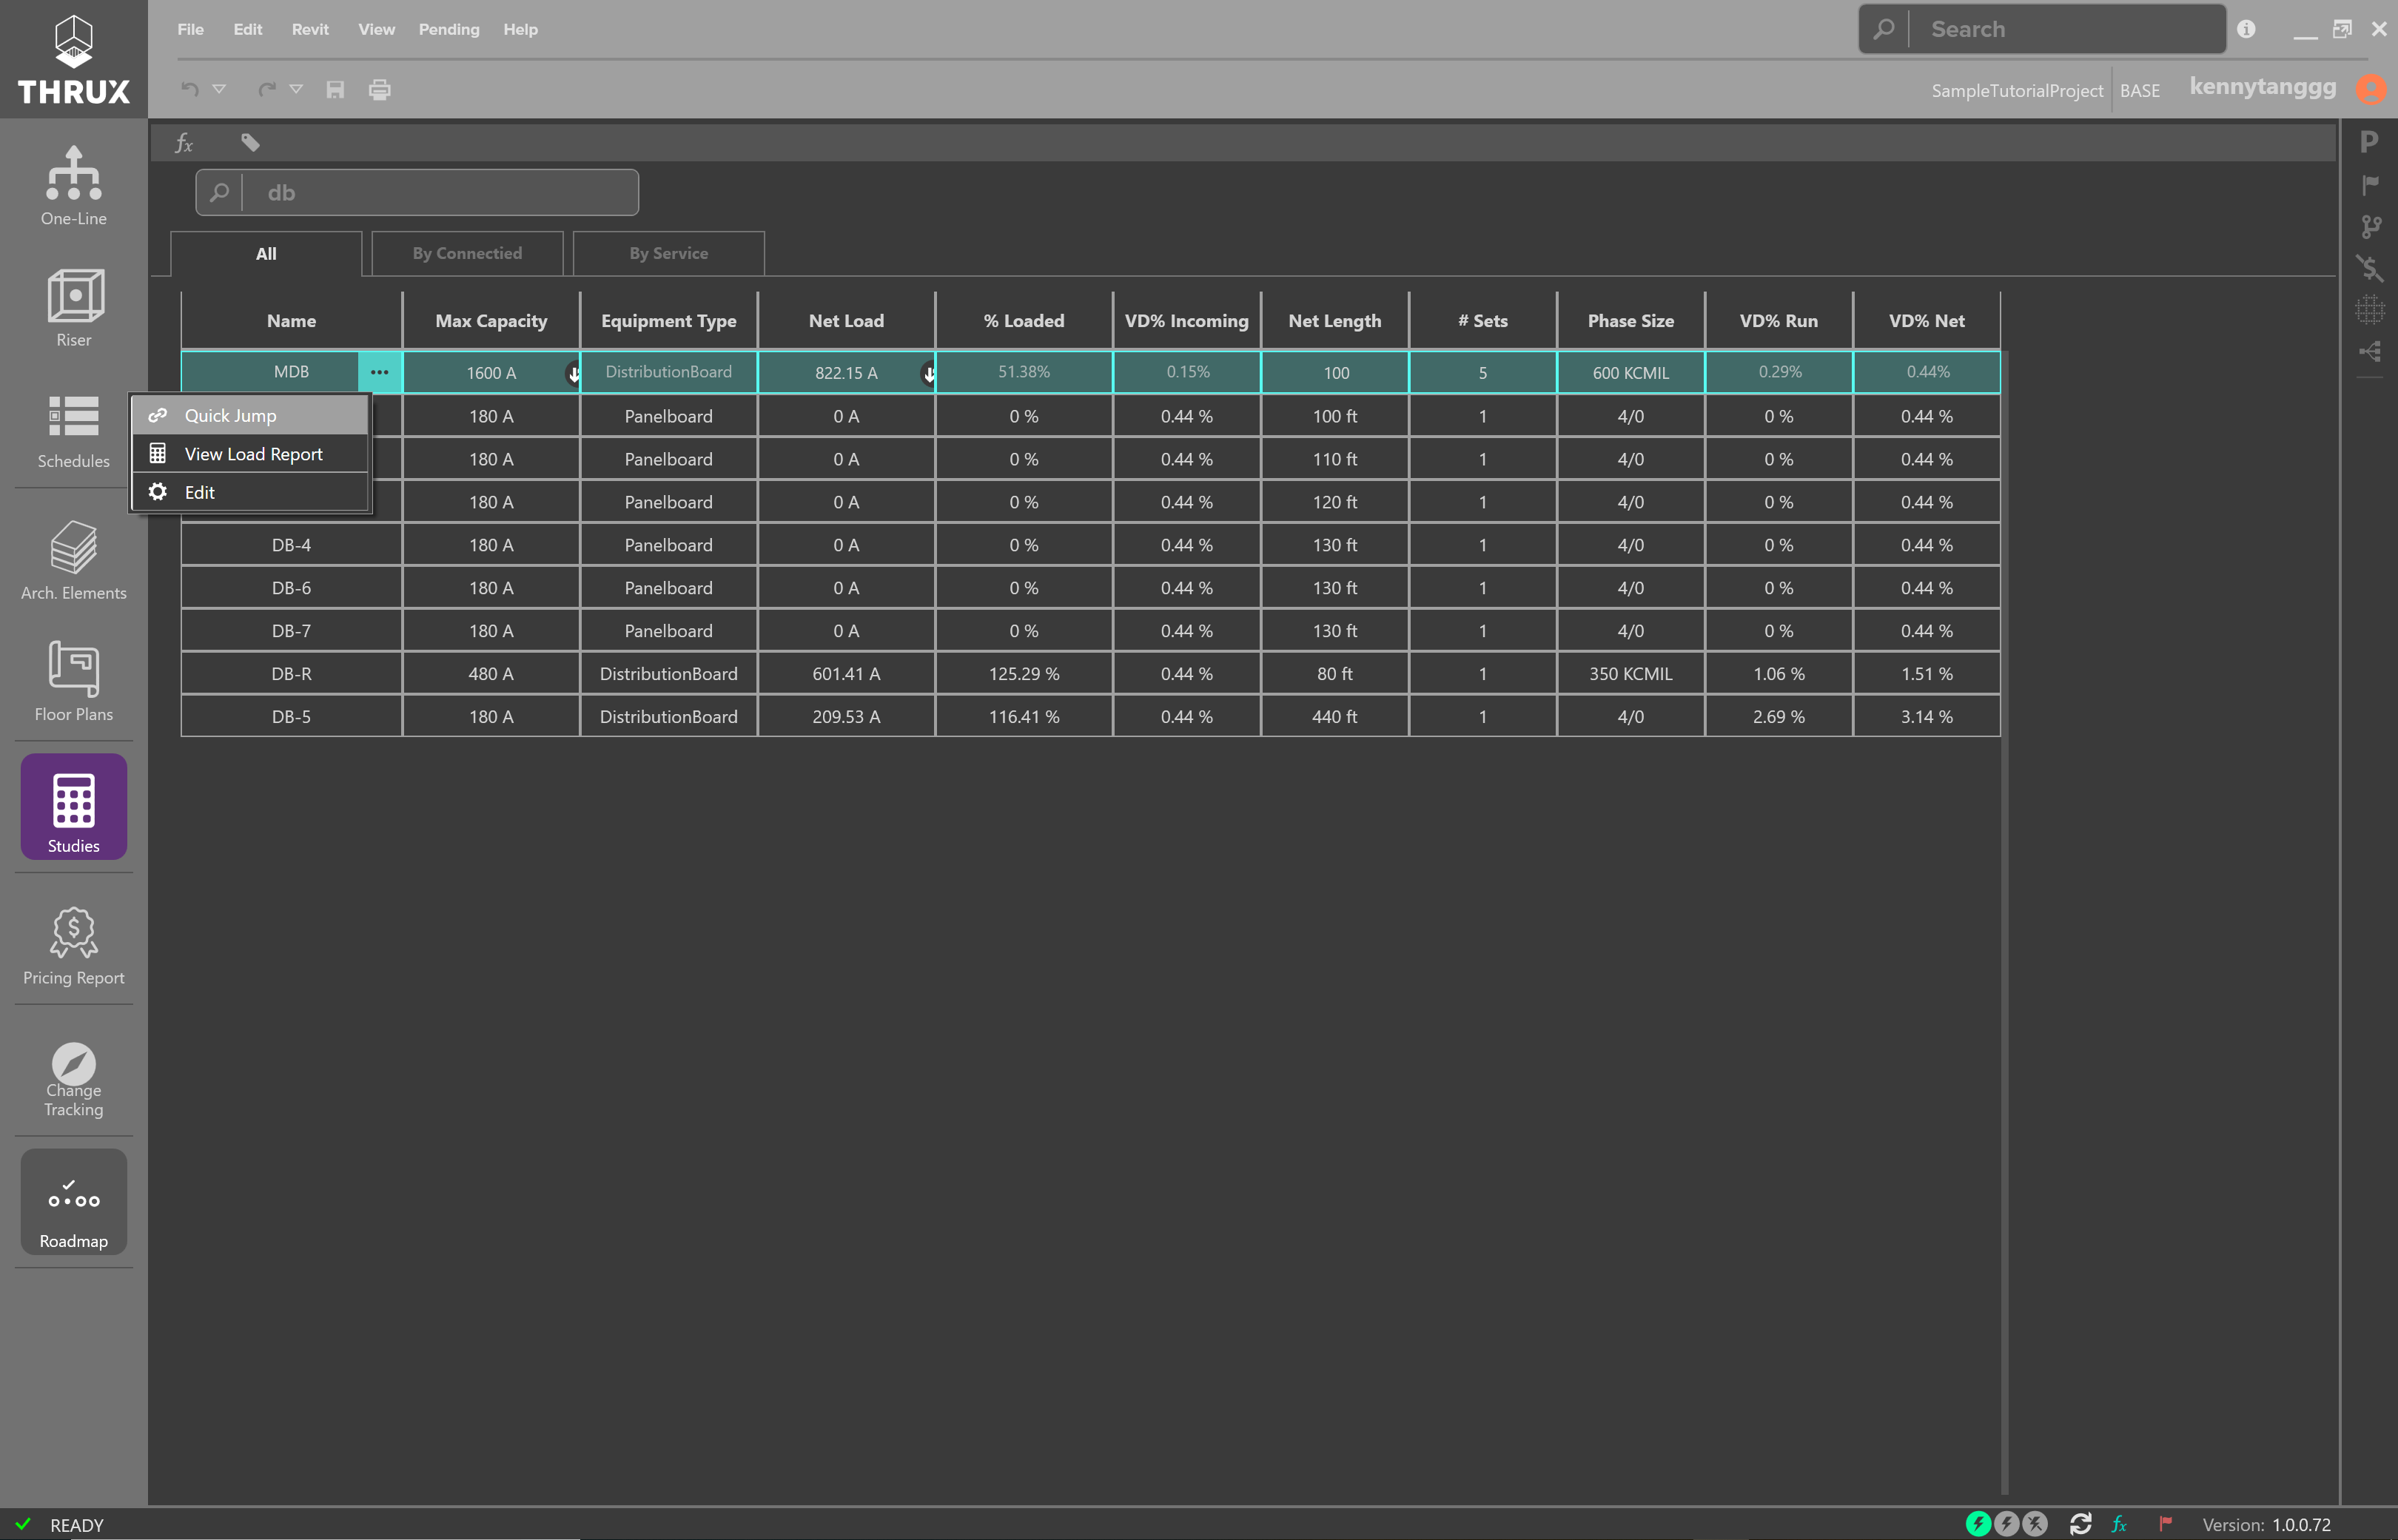Click the dotted grid icon in right sidebar
Screen dimensions: 2398x1540
tap(2369, 310)
